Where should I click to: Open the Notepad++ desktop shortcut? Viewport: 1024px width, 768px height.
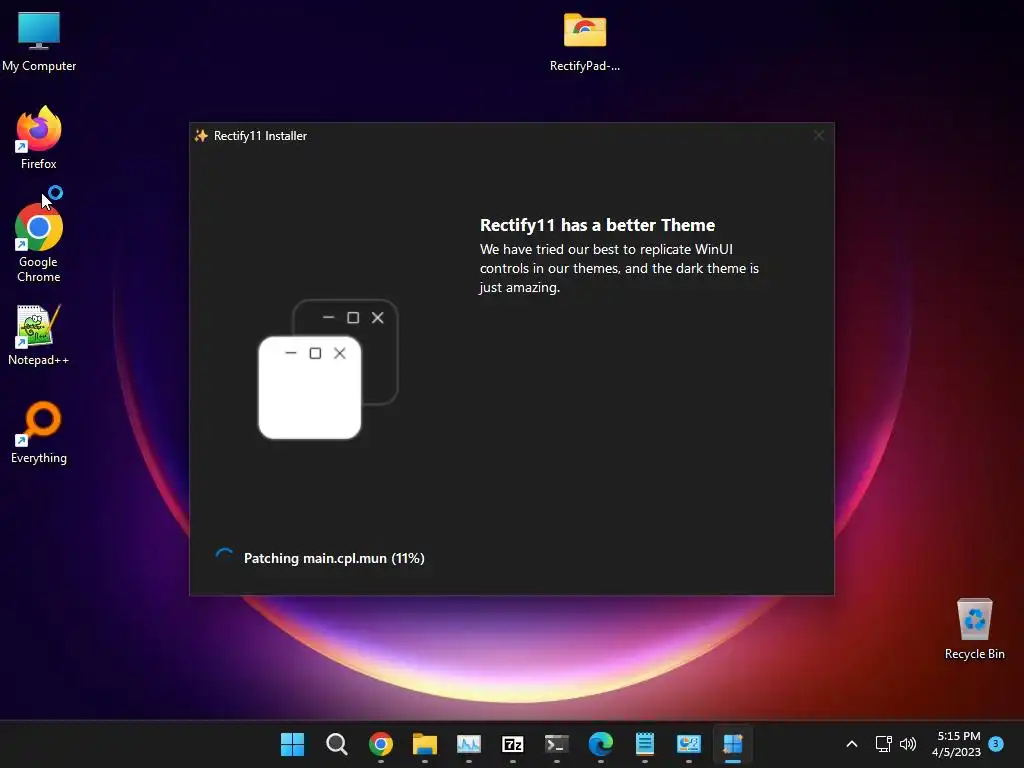39,335
